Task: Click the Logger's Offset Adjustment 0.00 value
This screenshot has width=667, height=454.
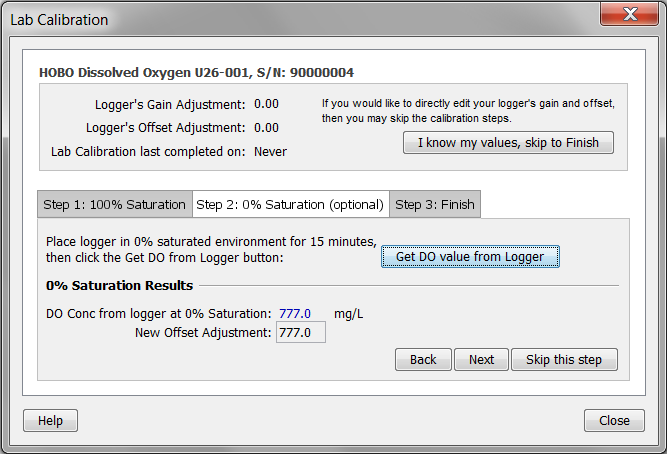Action: click(x=266, y=127)
